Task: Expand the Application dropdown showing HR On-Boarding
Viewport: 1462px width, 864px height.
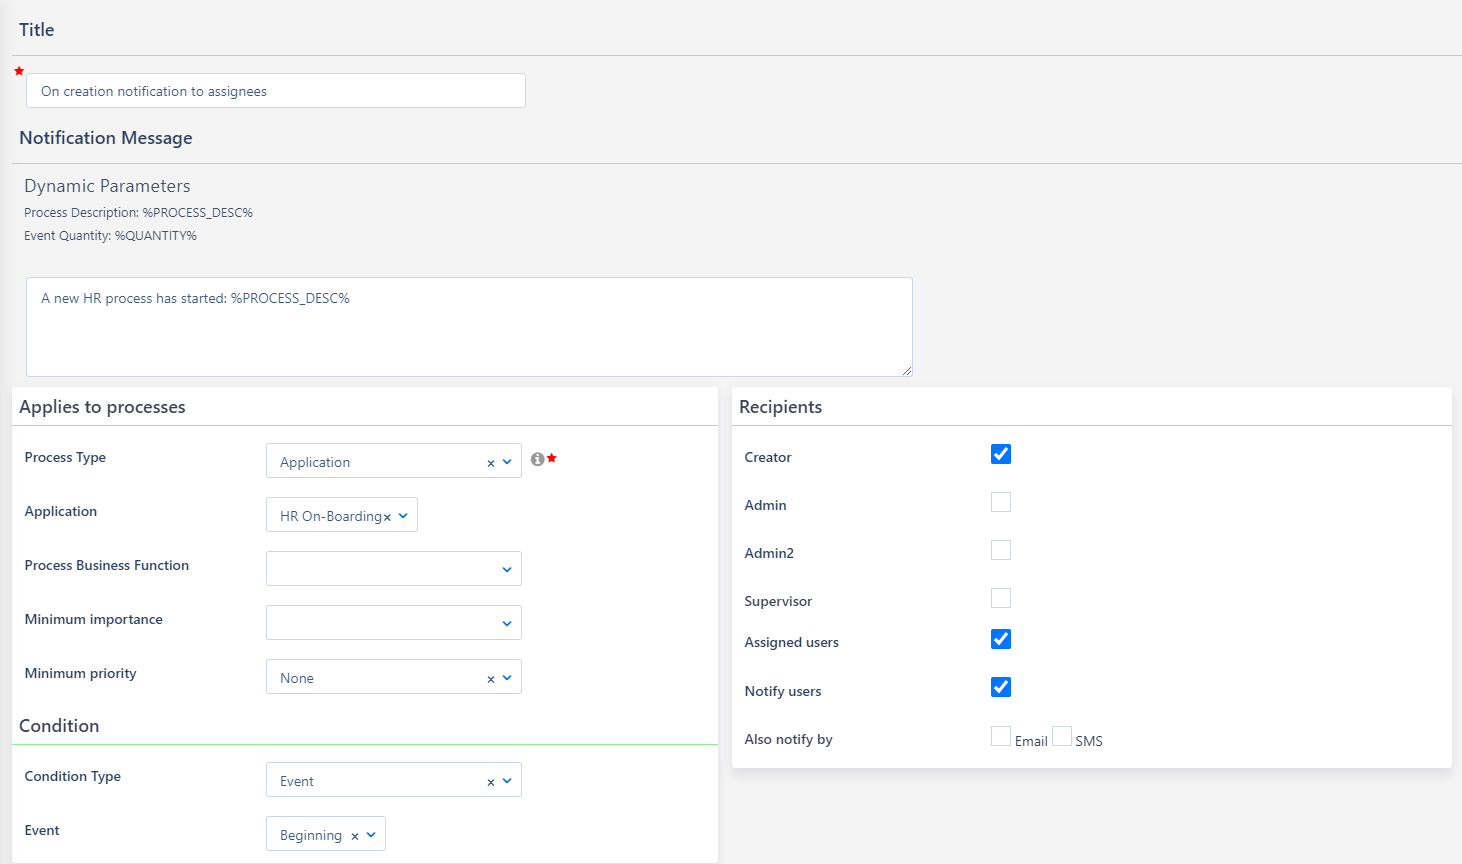Action: pos(404,514)
